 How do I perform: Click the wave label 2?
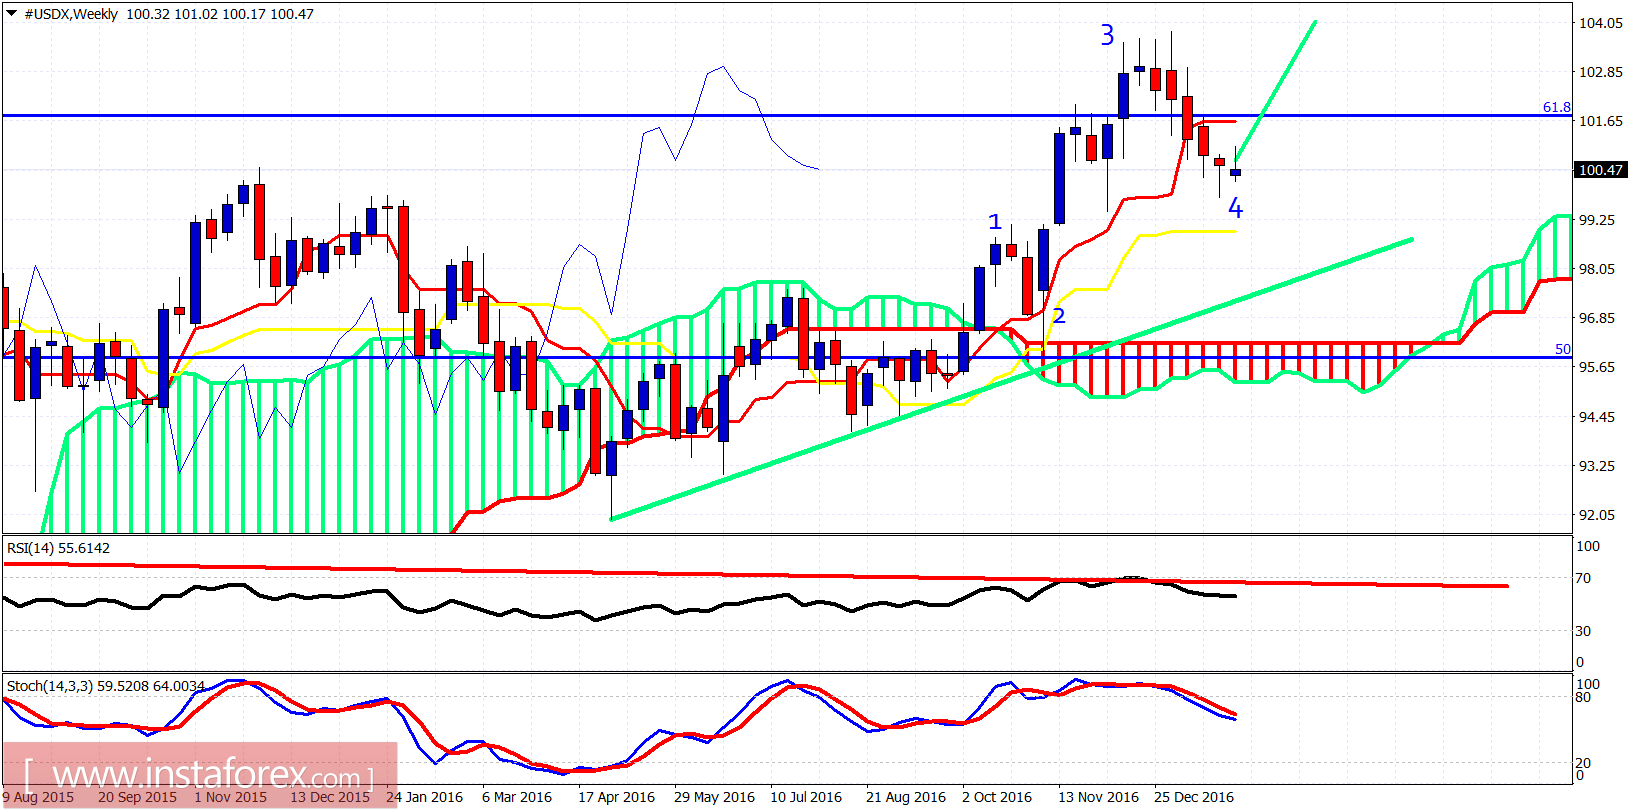pyautogui.click(x=1059, y=316)
